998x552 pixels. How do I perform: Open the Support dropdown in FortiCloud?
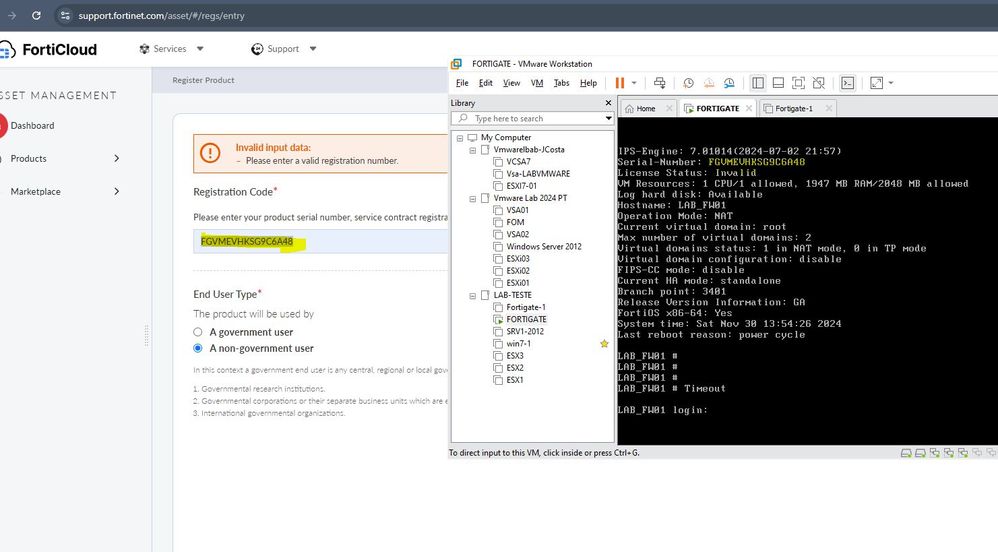coord(284,49)
